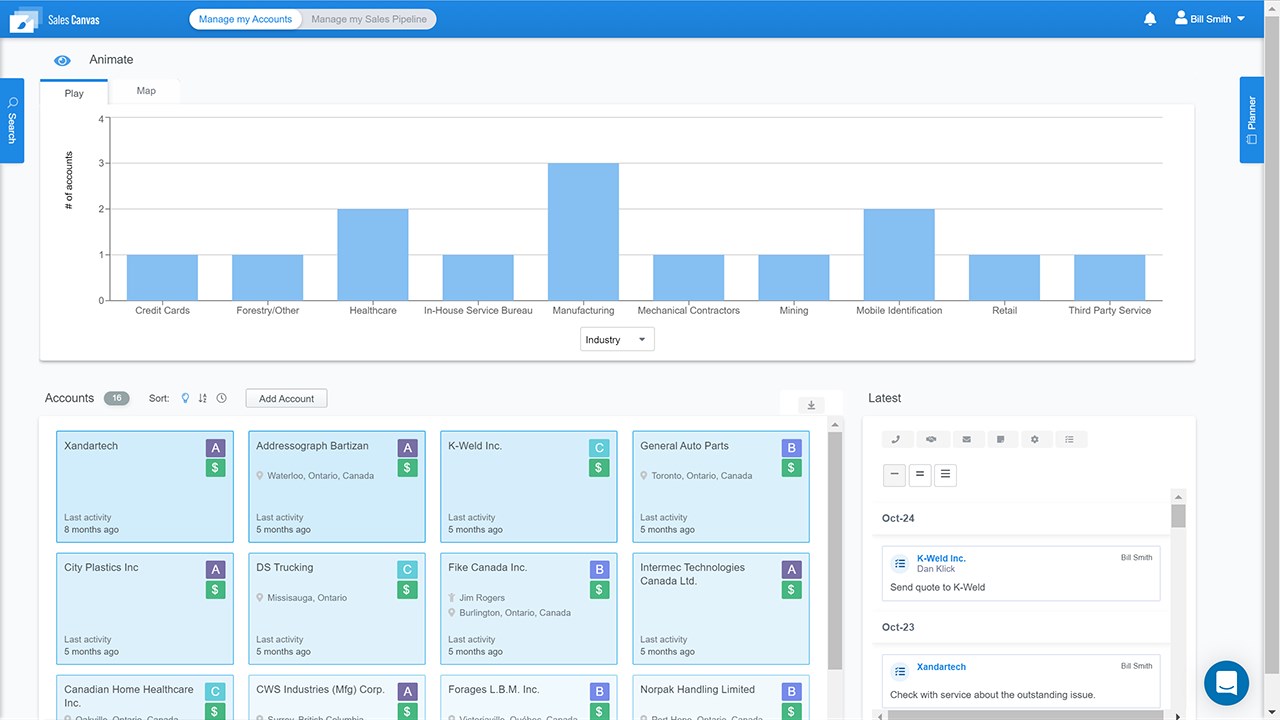Download the accounts list
The image size is (1280, 720).
tap(811, 405)
